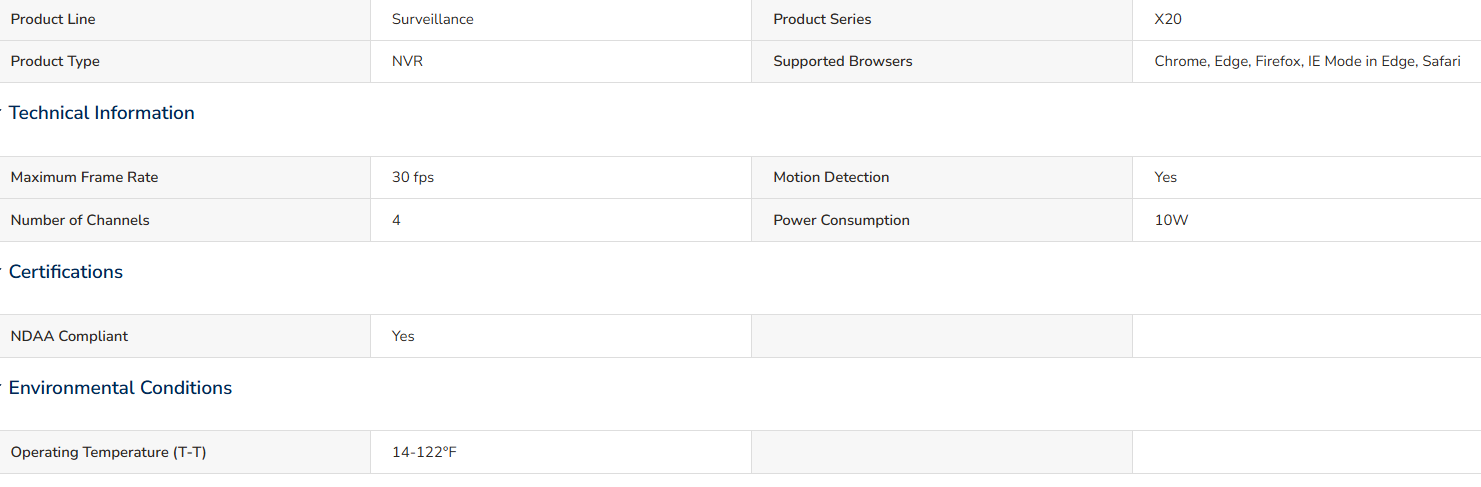Click the Motion Detection label

pyautogui.click(x=831, y=177)
